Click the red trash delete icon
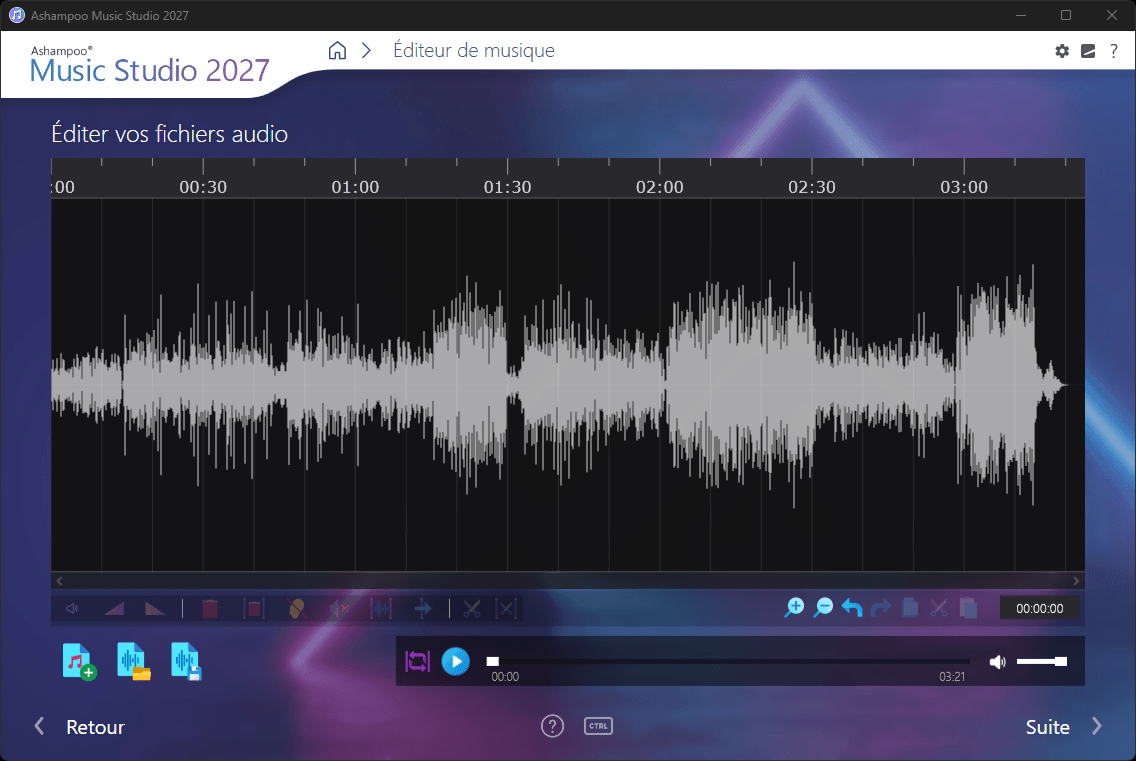 click(210, 609)
